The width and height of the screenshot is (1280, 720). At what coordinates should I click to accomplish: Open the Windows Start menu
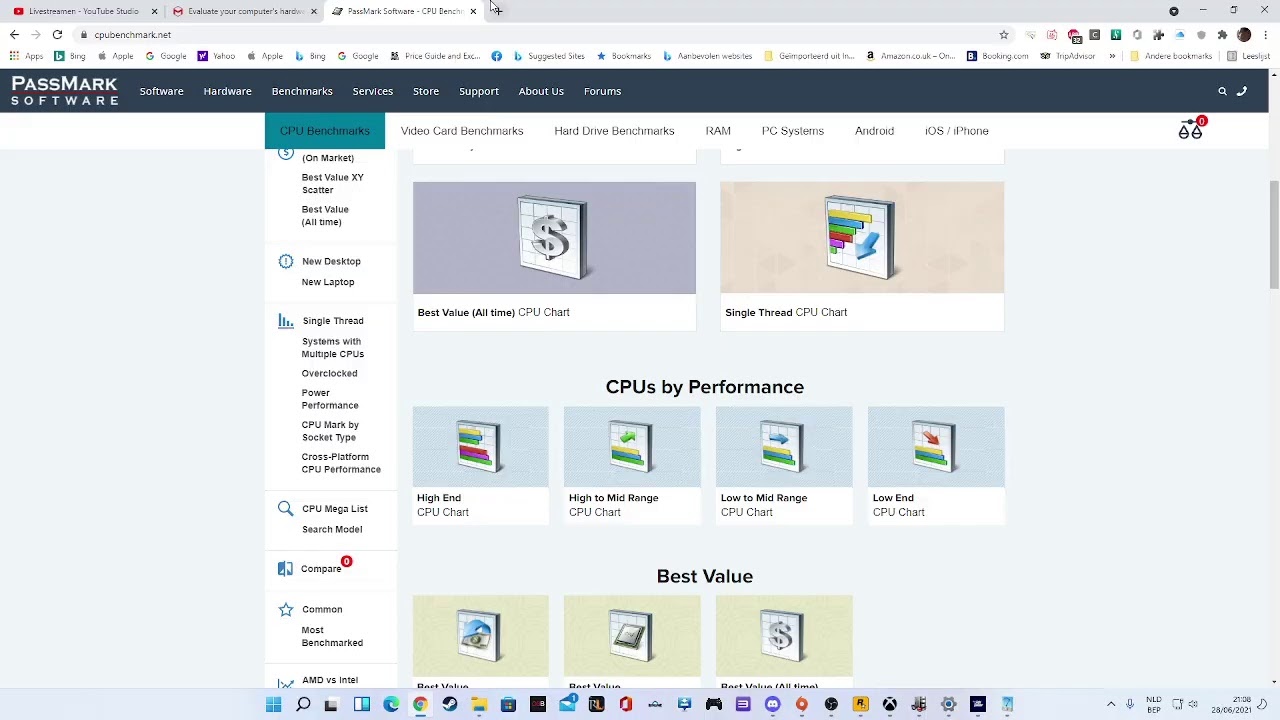[273, 705]
